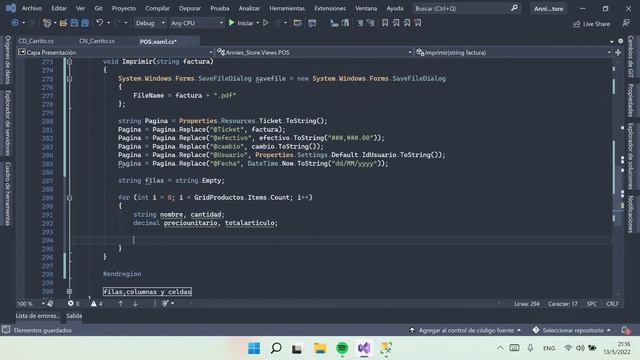The image size is (640, 360).
Task: Click the last bookmark icon in the toolbar
Action: 418,23
